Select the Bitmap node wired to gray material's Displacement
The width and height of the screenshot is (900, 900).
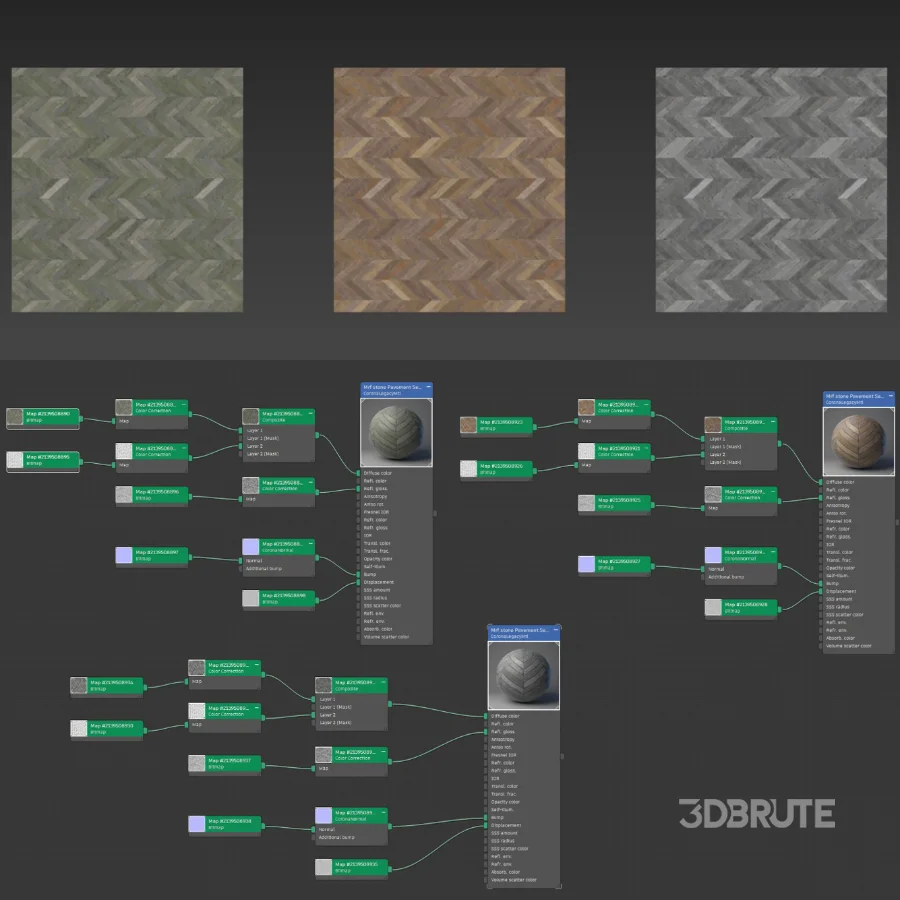[351, 867]
